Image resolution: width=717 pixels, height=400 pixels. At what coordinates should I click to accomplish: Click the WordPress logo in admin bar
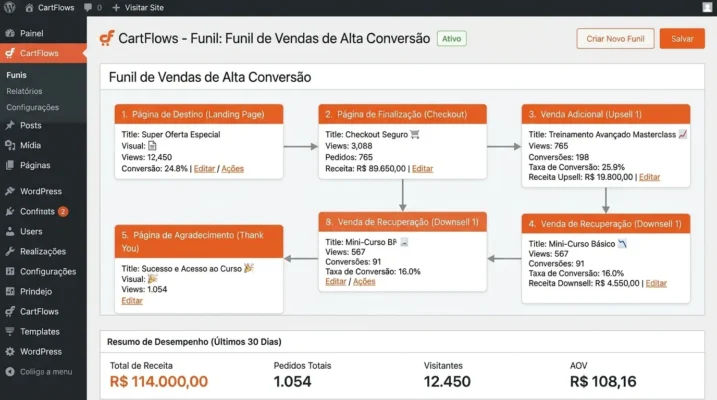9,7
